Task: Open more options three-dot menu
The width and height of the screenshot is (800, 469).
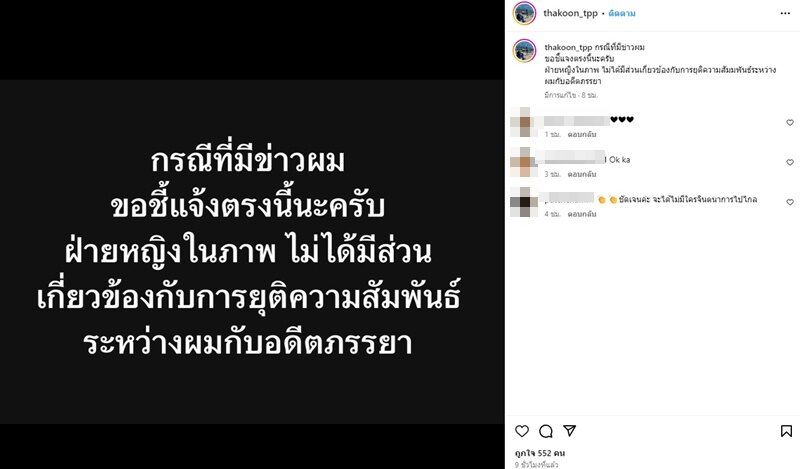Action: (785, 13)
